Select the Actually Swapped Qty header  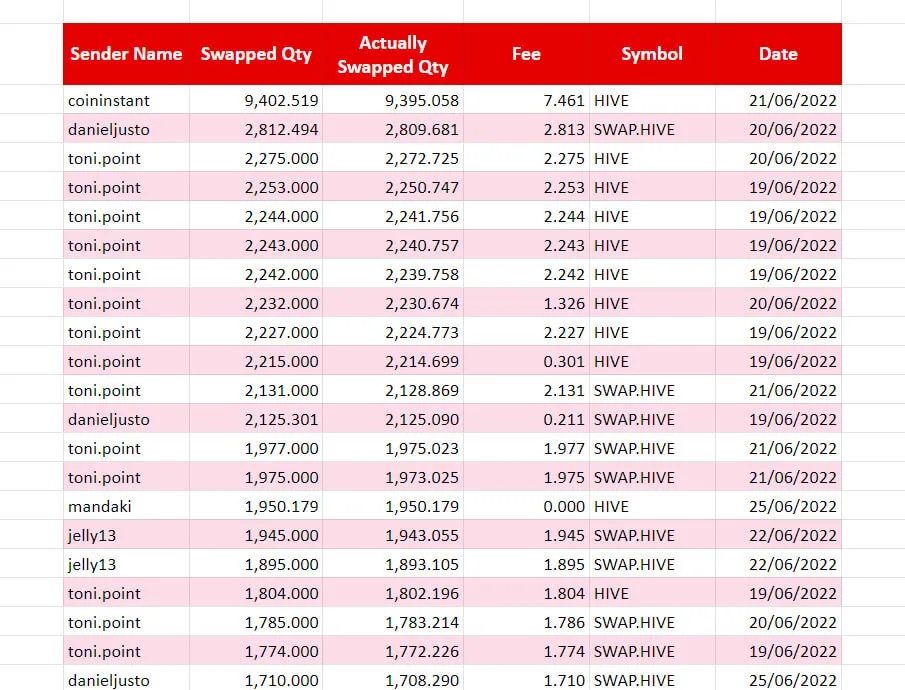(392, 54)
